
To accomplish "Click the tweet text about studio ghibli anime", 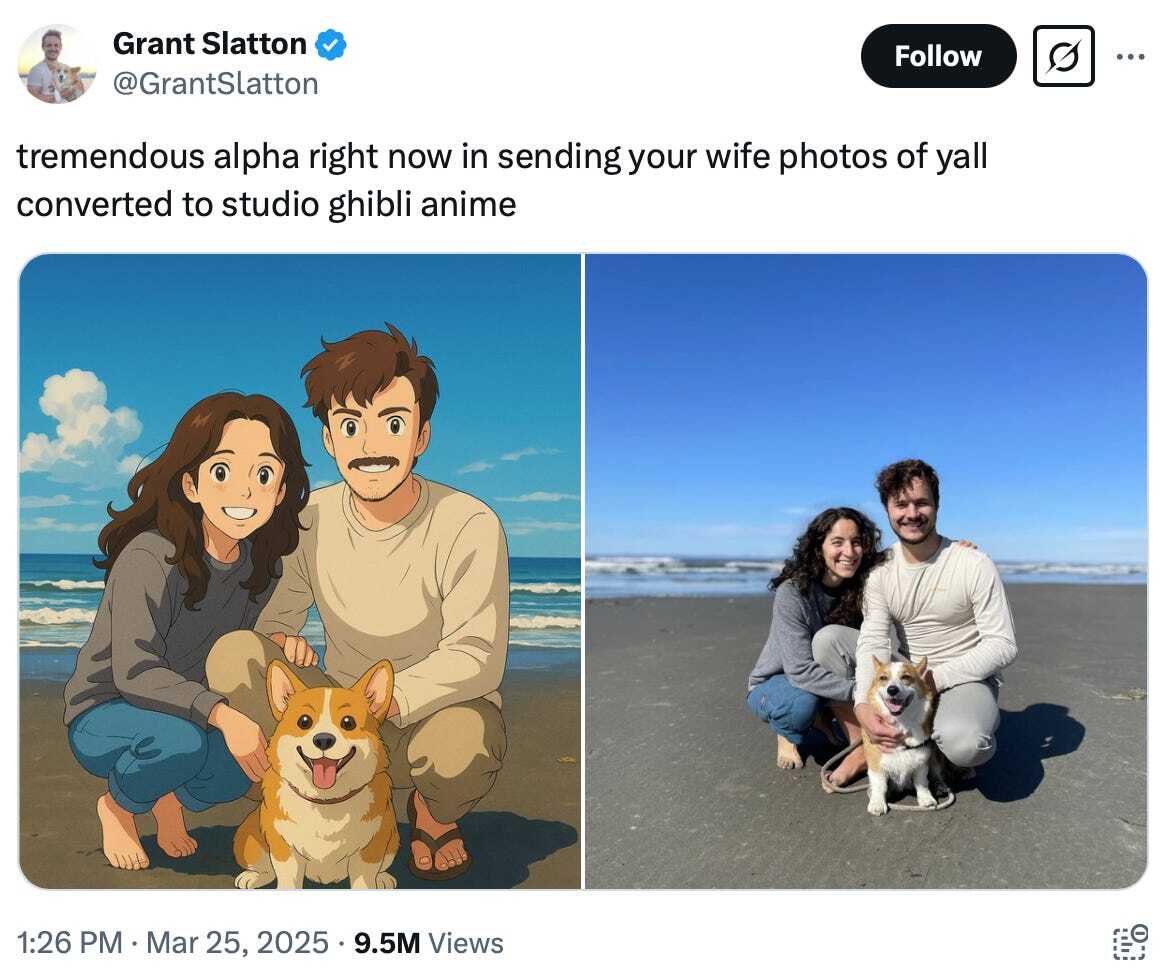I will (x=502, y=180).
